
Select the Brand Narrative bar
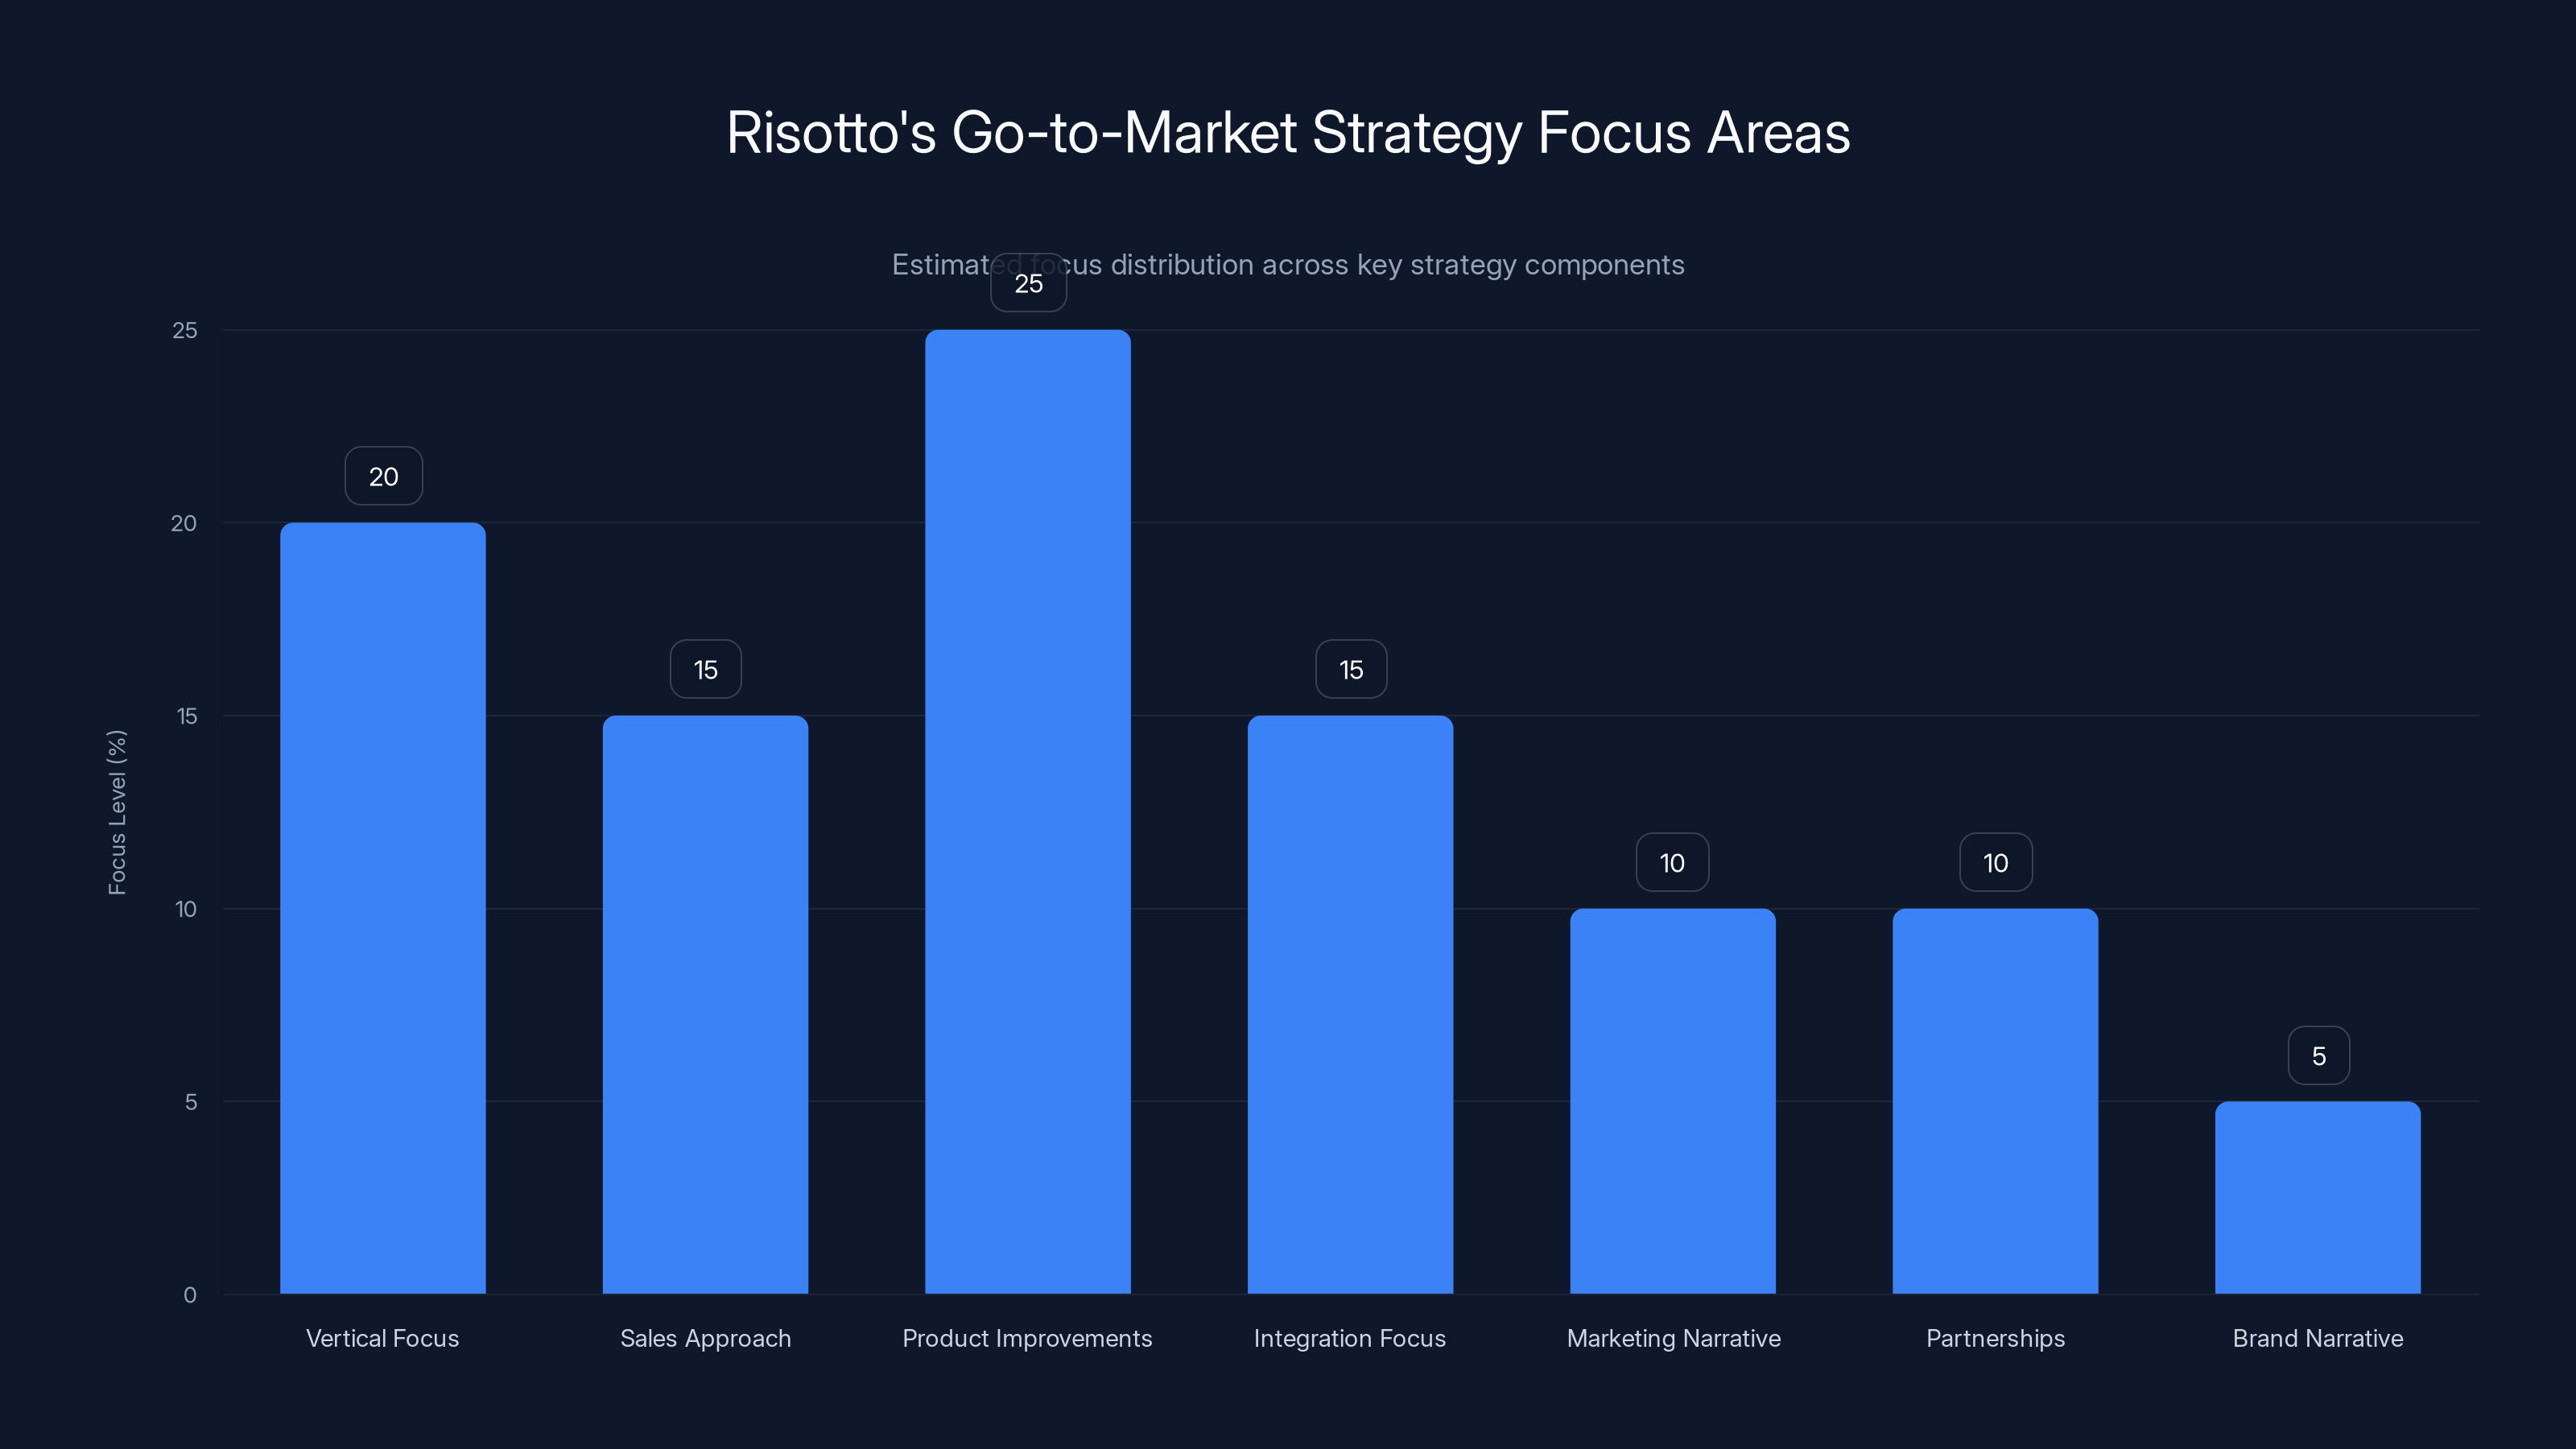click(2317, 1200)
